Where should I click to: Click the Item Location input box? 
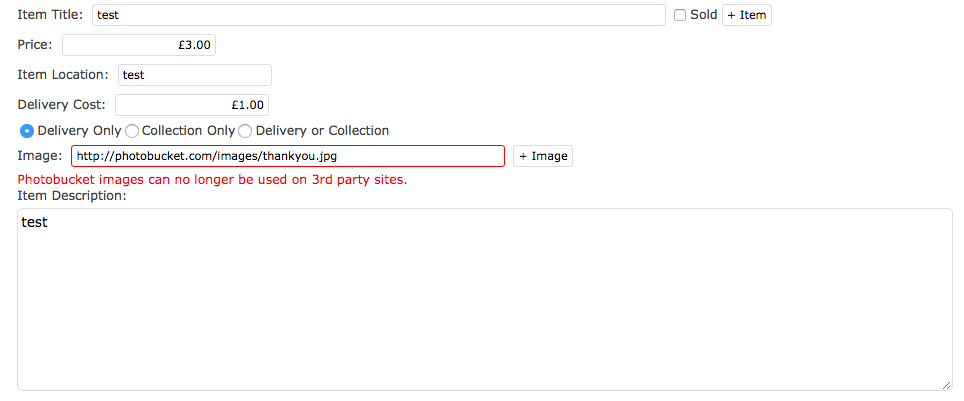tap(195, 75)
